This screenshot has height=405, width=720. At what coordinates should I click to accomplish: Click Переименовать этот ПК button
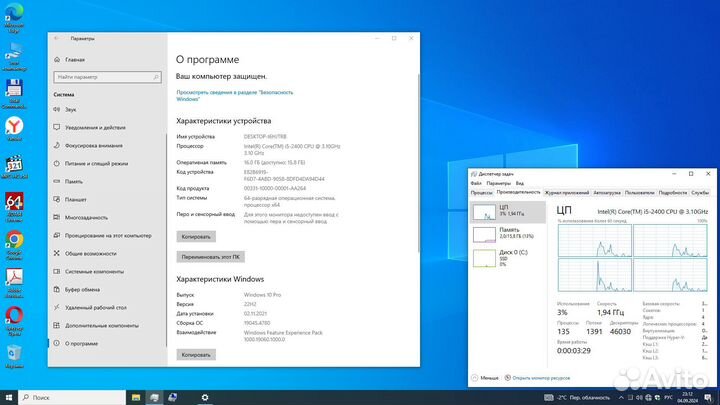coord(210,257)
